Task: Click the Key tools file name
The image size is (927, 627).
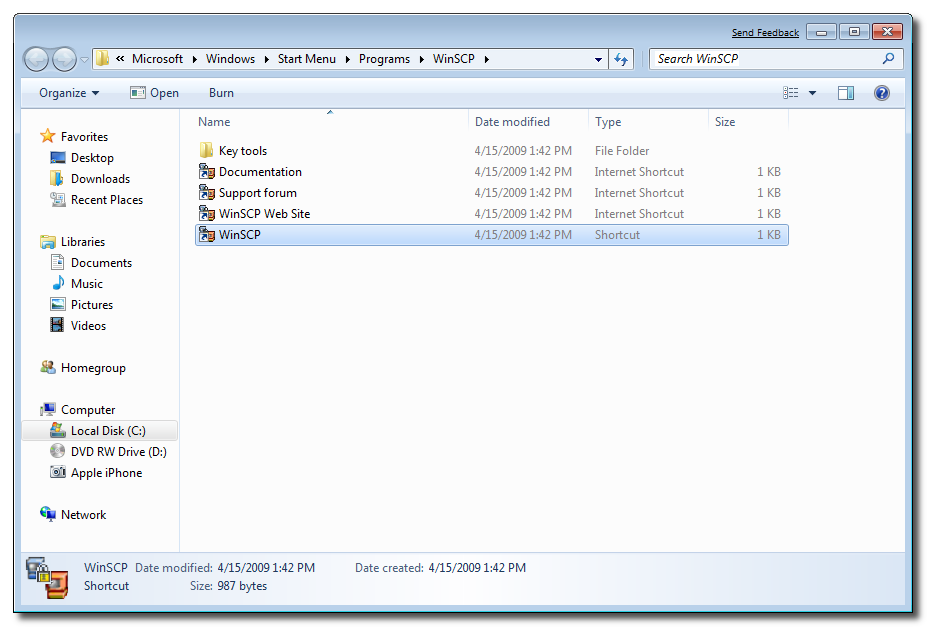Action: click(x=243, y=151)
